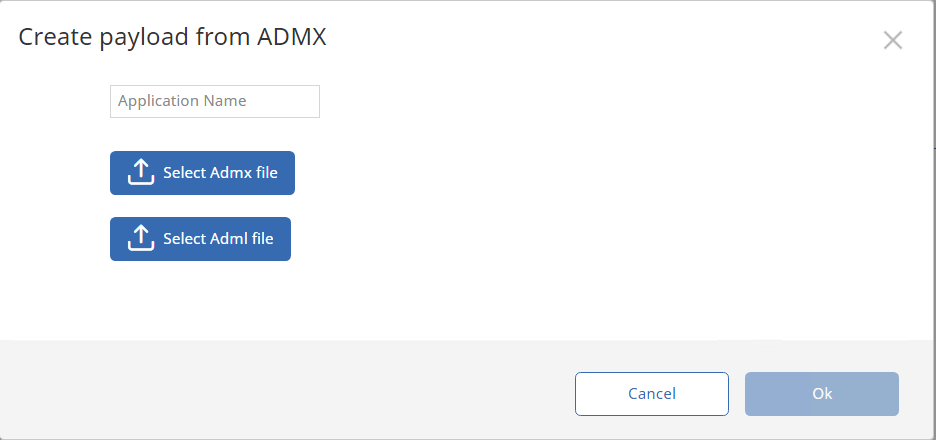Image resolution: width=936 pixels, height=440 pixels.
Task: Hit the tray-arrow icon for Adml upload
Action: click(x=141, y=239)
